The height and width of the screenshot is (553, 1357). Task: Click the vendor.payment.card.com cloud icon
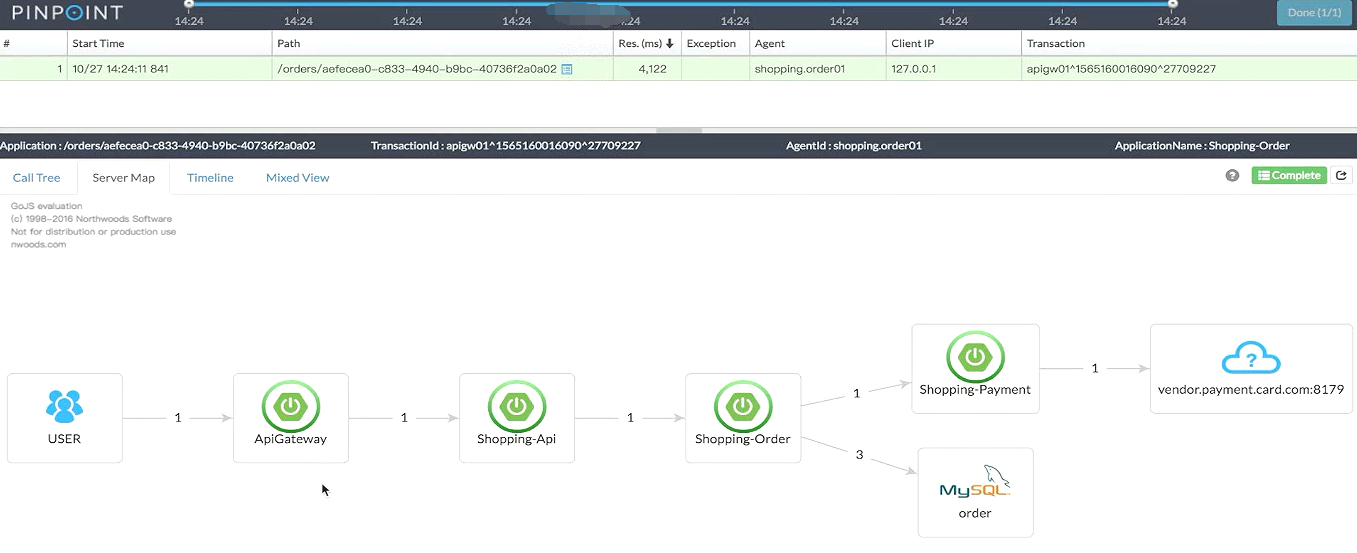1251,360
